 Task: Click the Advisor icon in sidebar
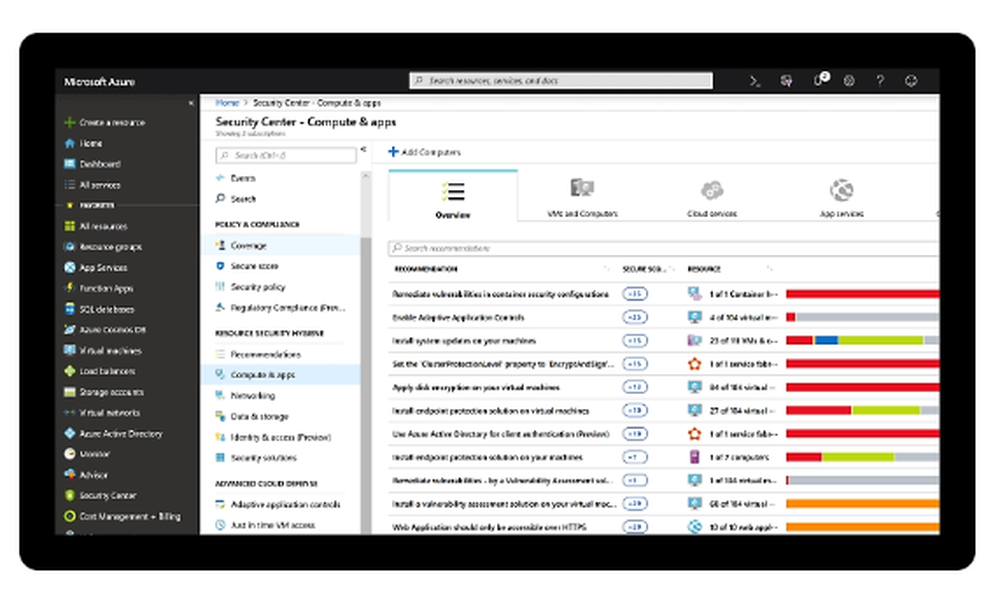70,474
